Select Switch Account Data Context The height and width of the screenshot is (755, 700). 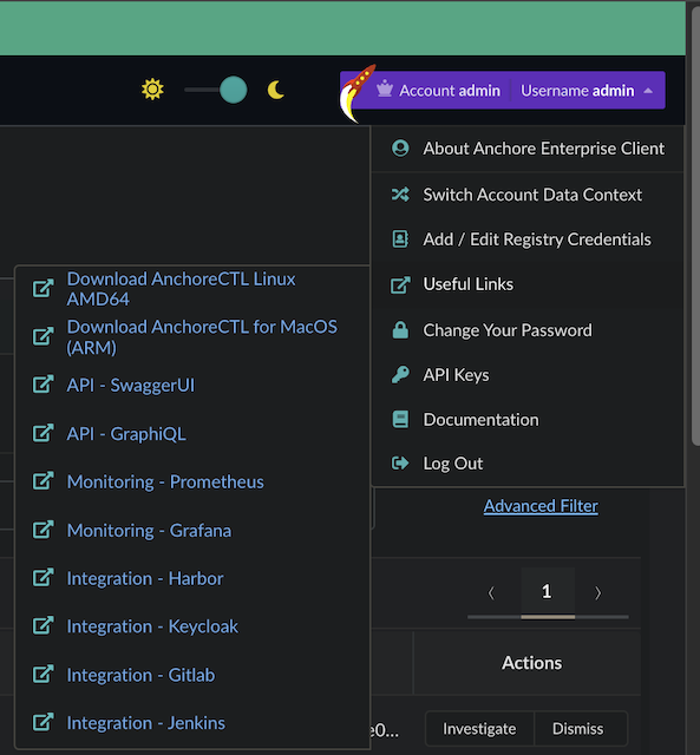click(532, 194)
